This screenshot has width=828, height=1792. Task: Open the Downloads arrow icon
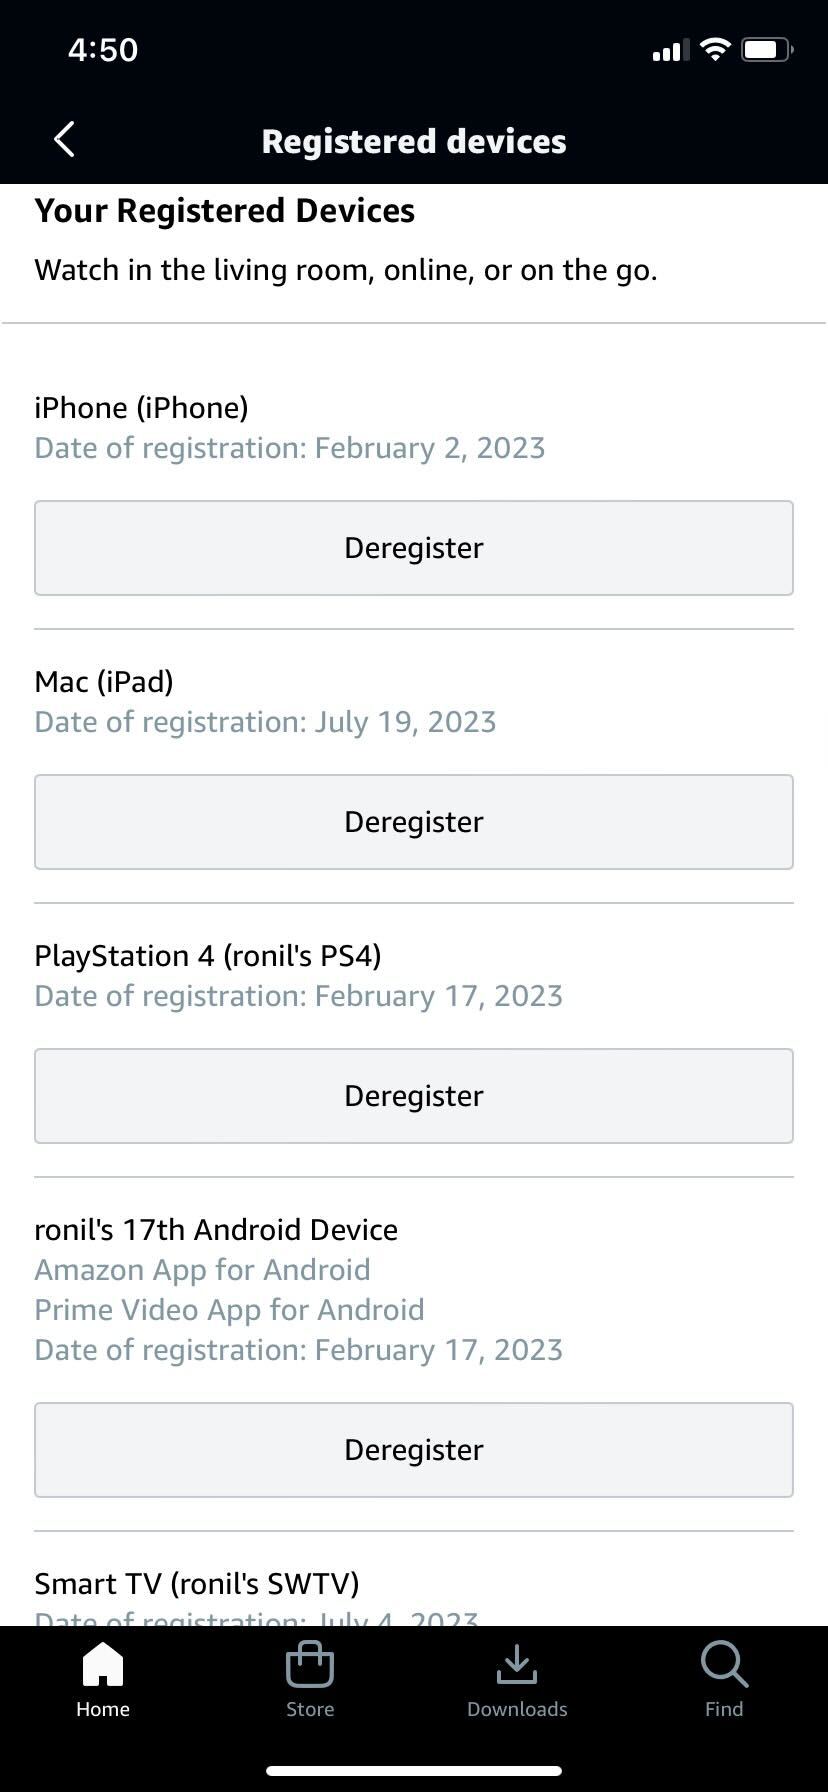[517, 1664]
